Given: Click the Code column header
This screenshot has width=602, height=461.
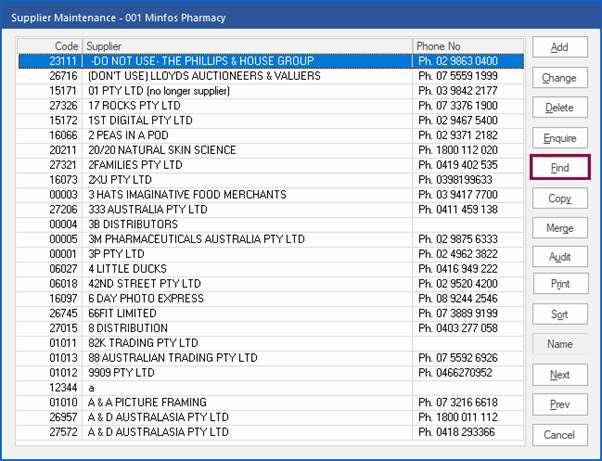Looking at the screenshot, I should (x=50, y=46).
